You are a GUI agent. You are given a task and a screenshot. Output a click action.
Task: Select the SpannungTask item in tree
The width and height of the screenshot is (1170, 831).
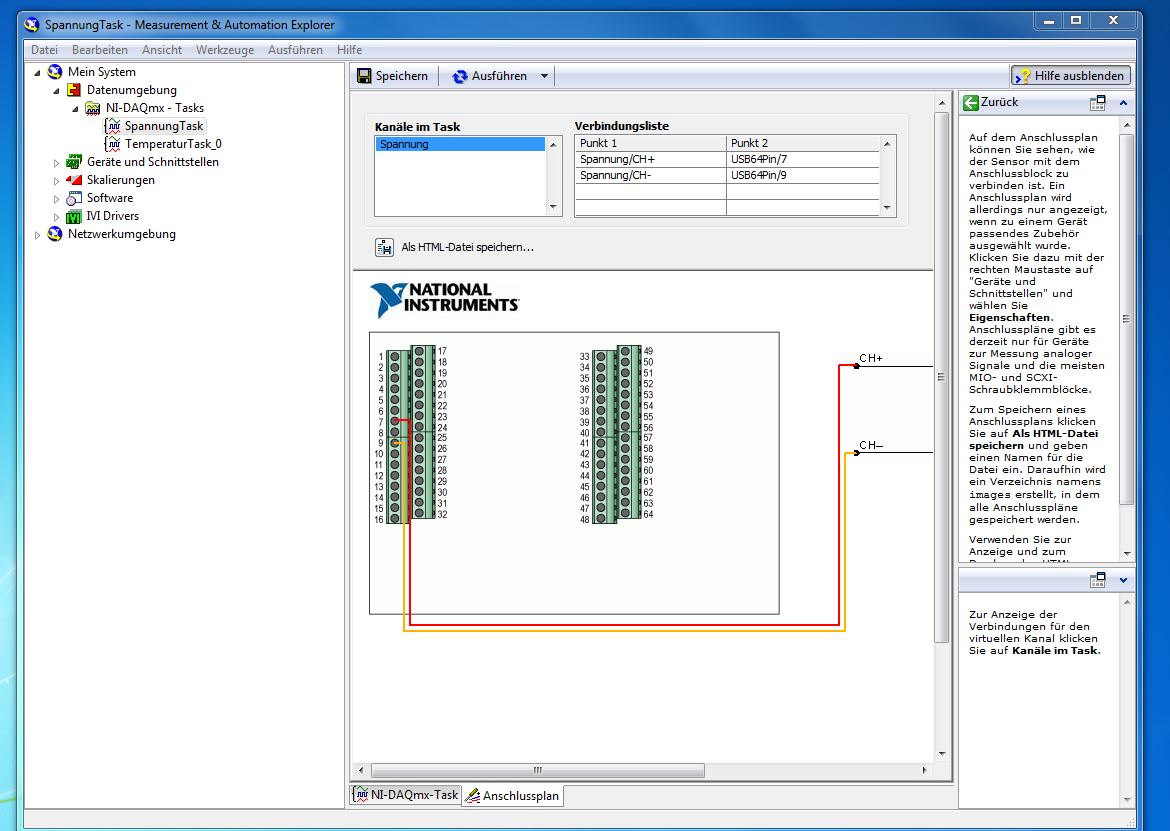163,126
